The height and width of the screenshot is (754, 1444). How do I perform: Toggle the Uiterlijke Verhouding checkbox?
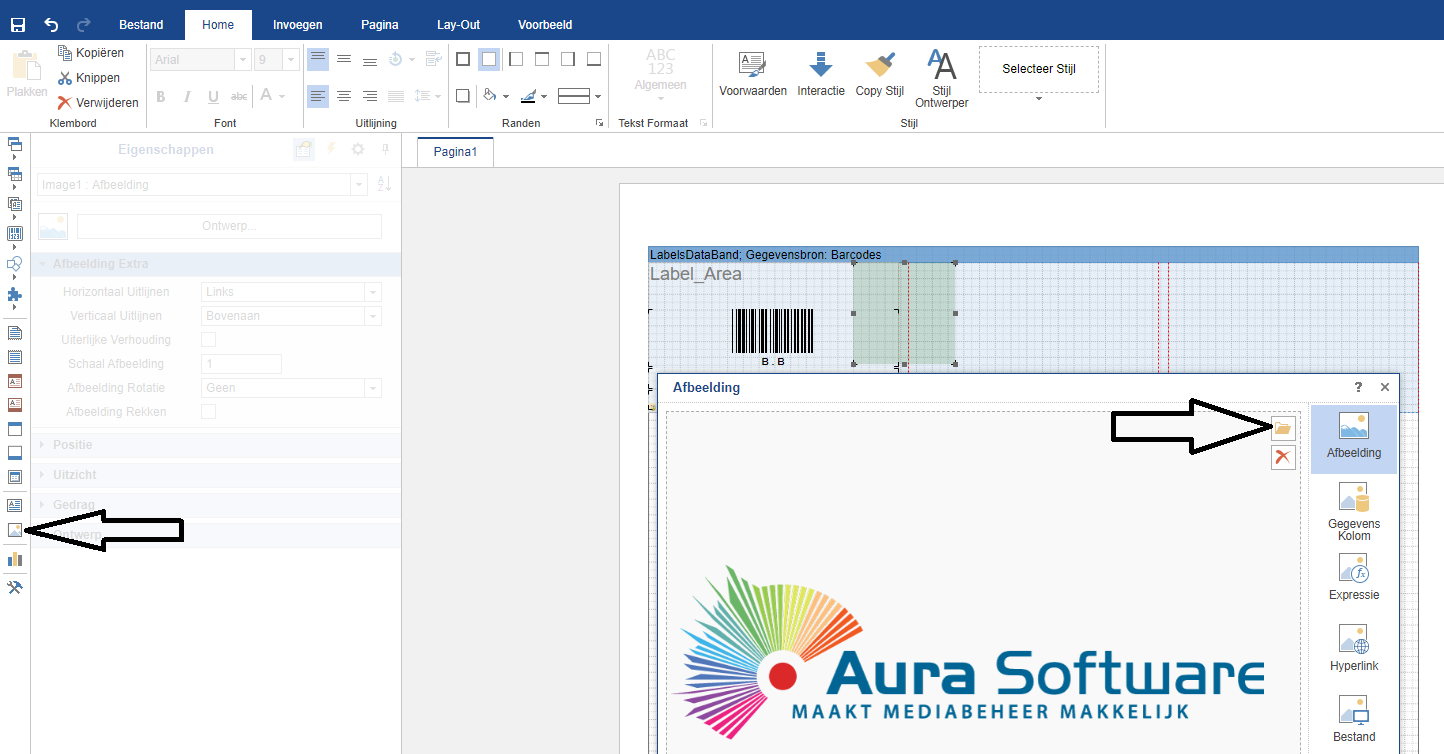209,340
